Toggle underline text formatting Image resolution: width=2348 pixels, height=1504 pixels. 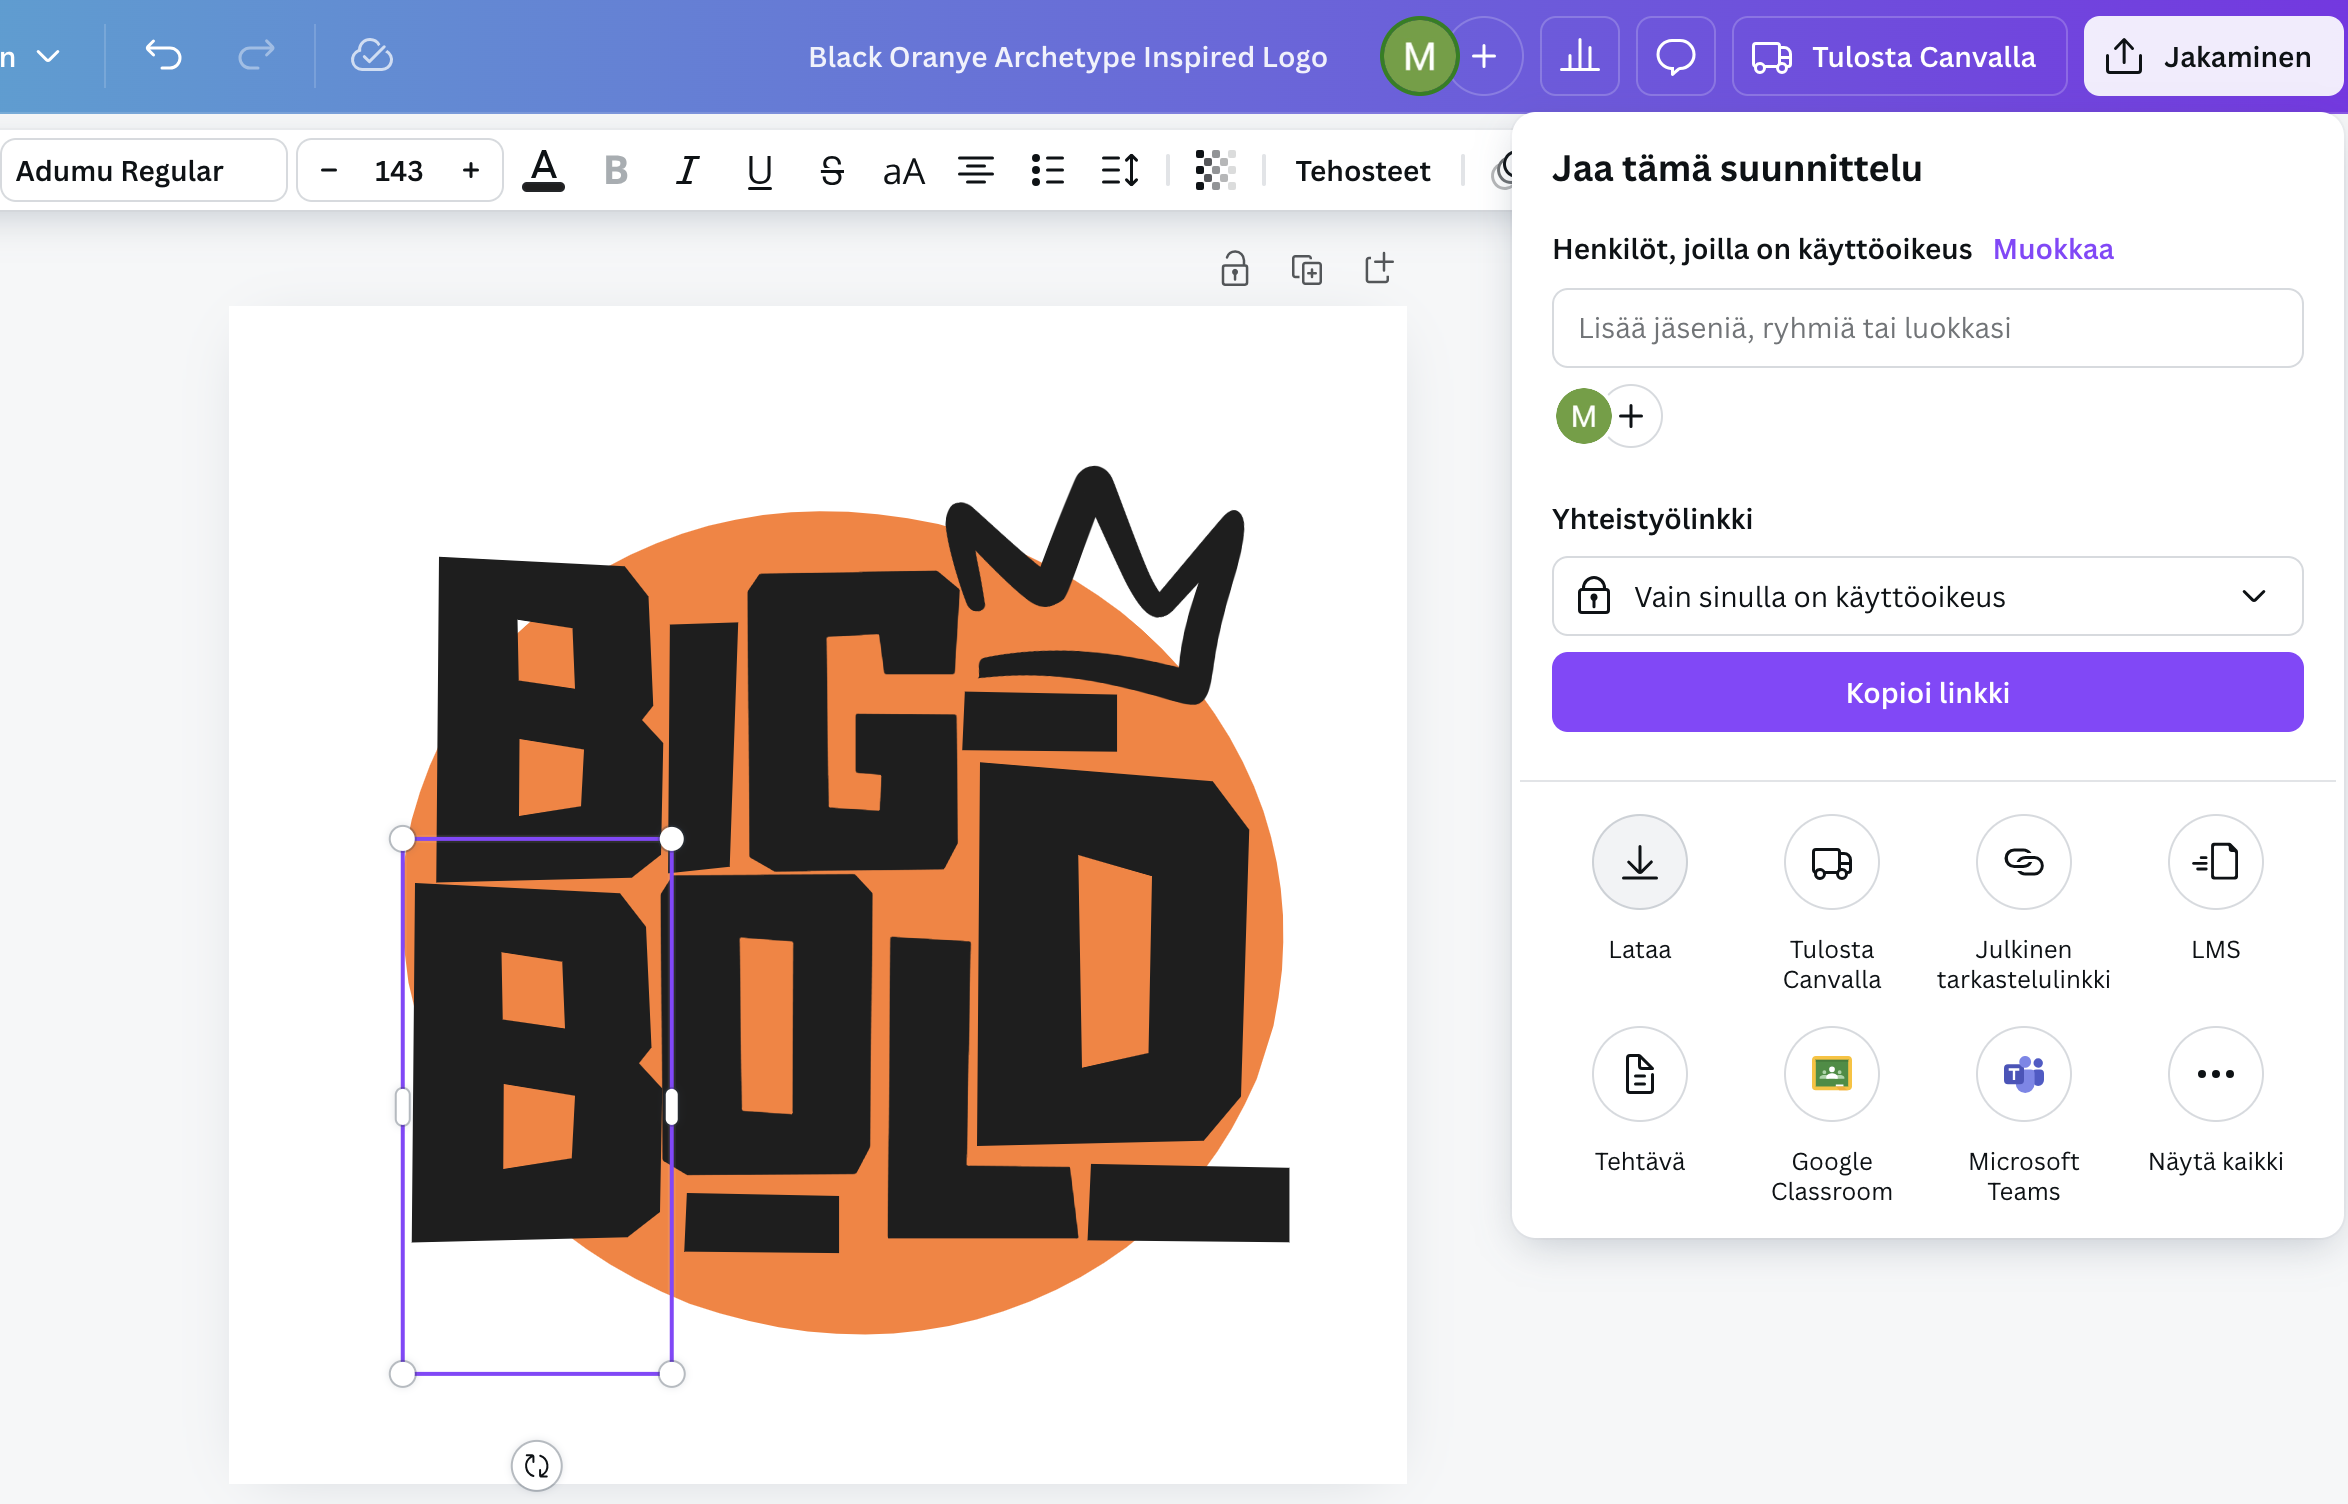pyautogui.click(x=759, y=170)
